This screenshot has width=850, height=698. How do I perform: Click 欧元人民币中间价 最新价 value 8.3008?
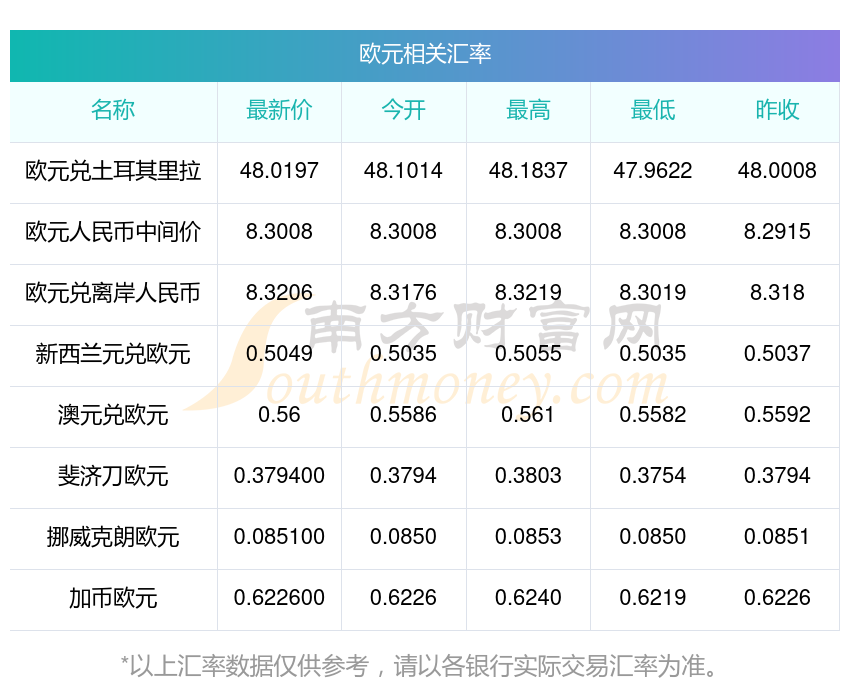[x=279, y=232]
